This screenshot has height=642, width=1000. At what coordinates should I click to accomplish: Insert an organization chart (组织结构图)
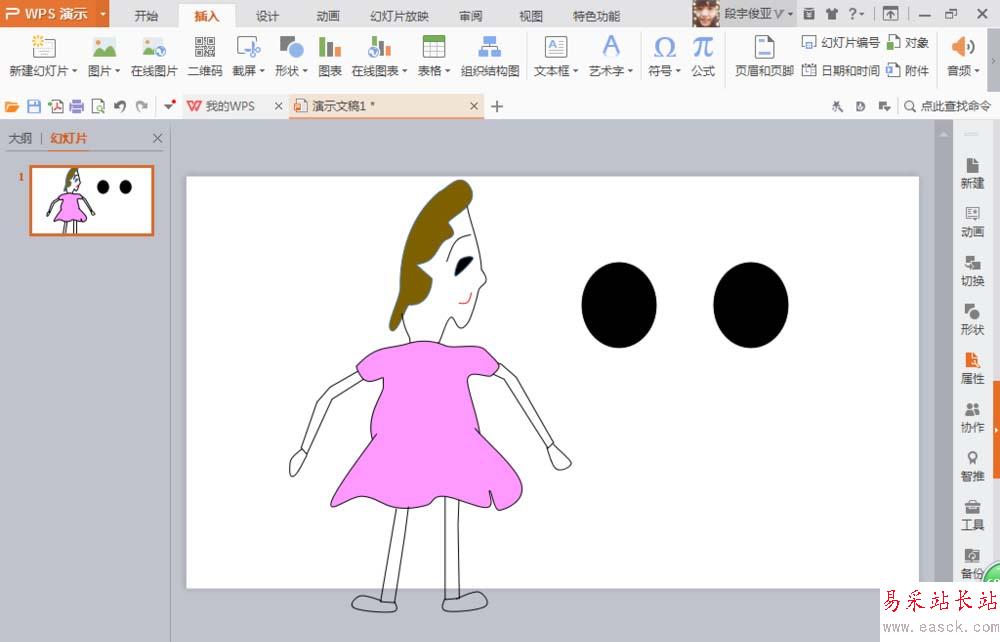tap(490, 55)
